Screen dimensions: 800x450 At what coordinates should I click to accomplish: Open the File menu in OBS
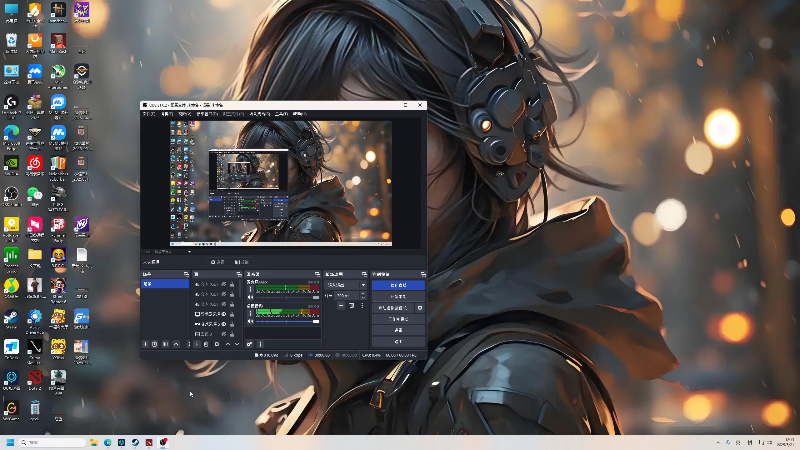[x=148, y=114]
